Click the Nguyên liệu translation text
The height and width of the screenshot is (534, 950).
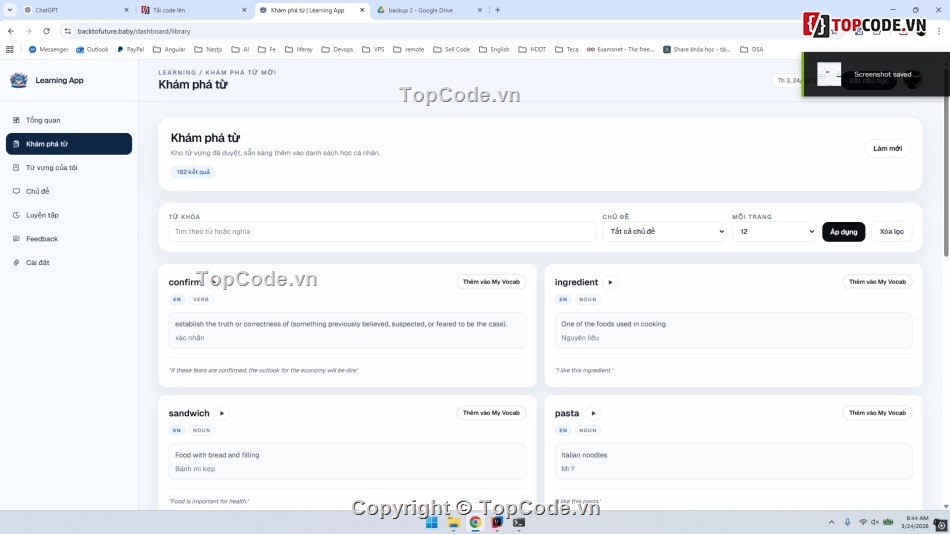pos(580,338)
